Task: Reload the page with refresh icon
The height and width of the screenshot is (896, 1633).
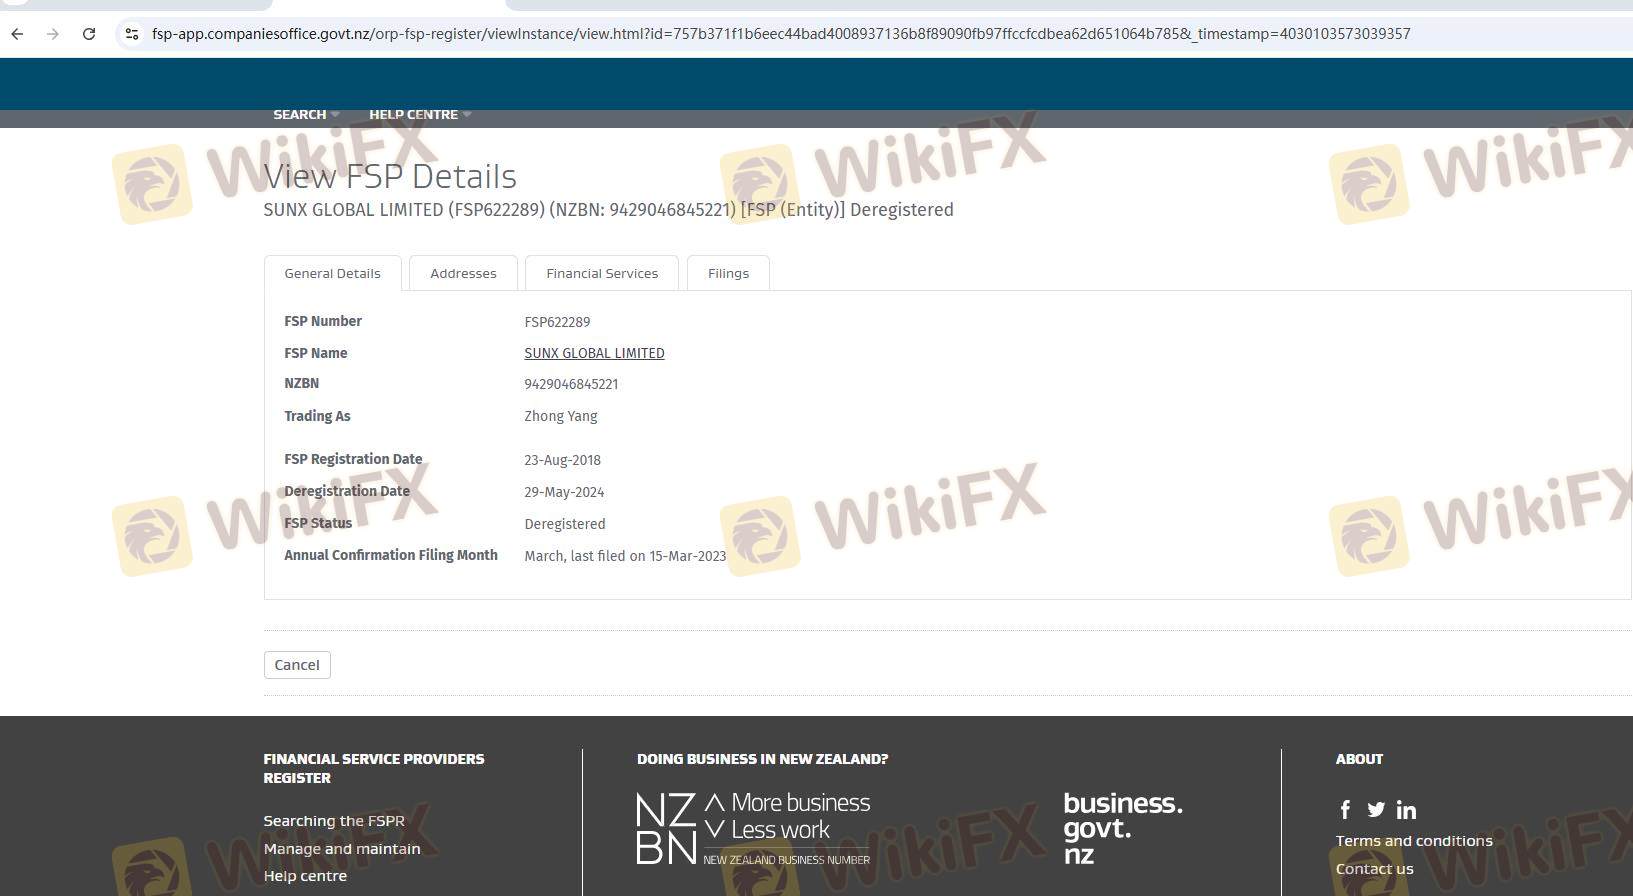Action: click(89, 34)
